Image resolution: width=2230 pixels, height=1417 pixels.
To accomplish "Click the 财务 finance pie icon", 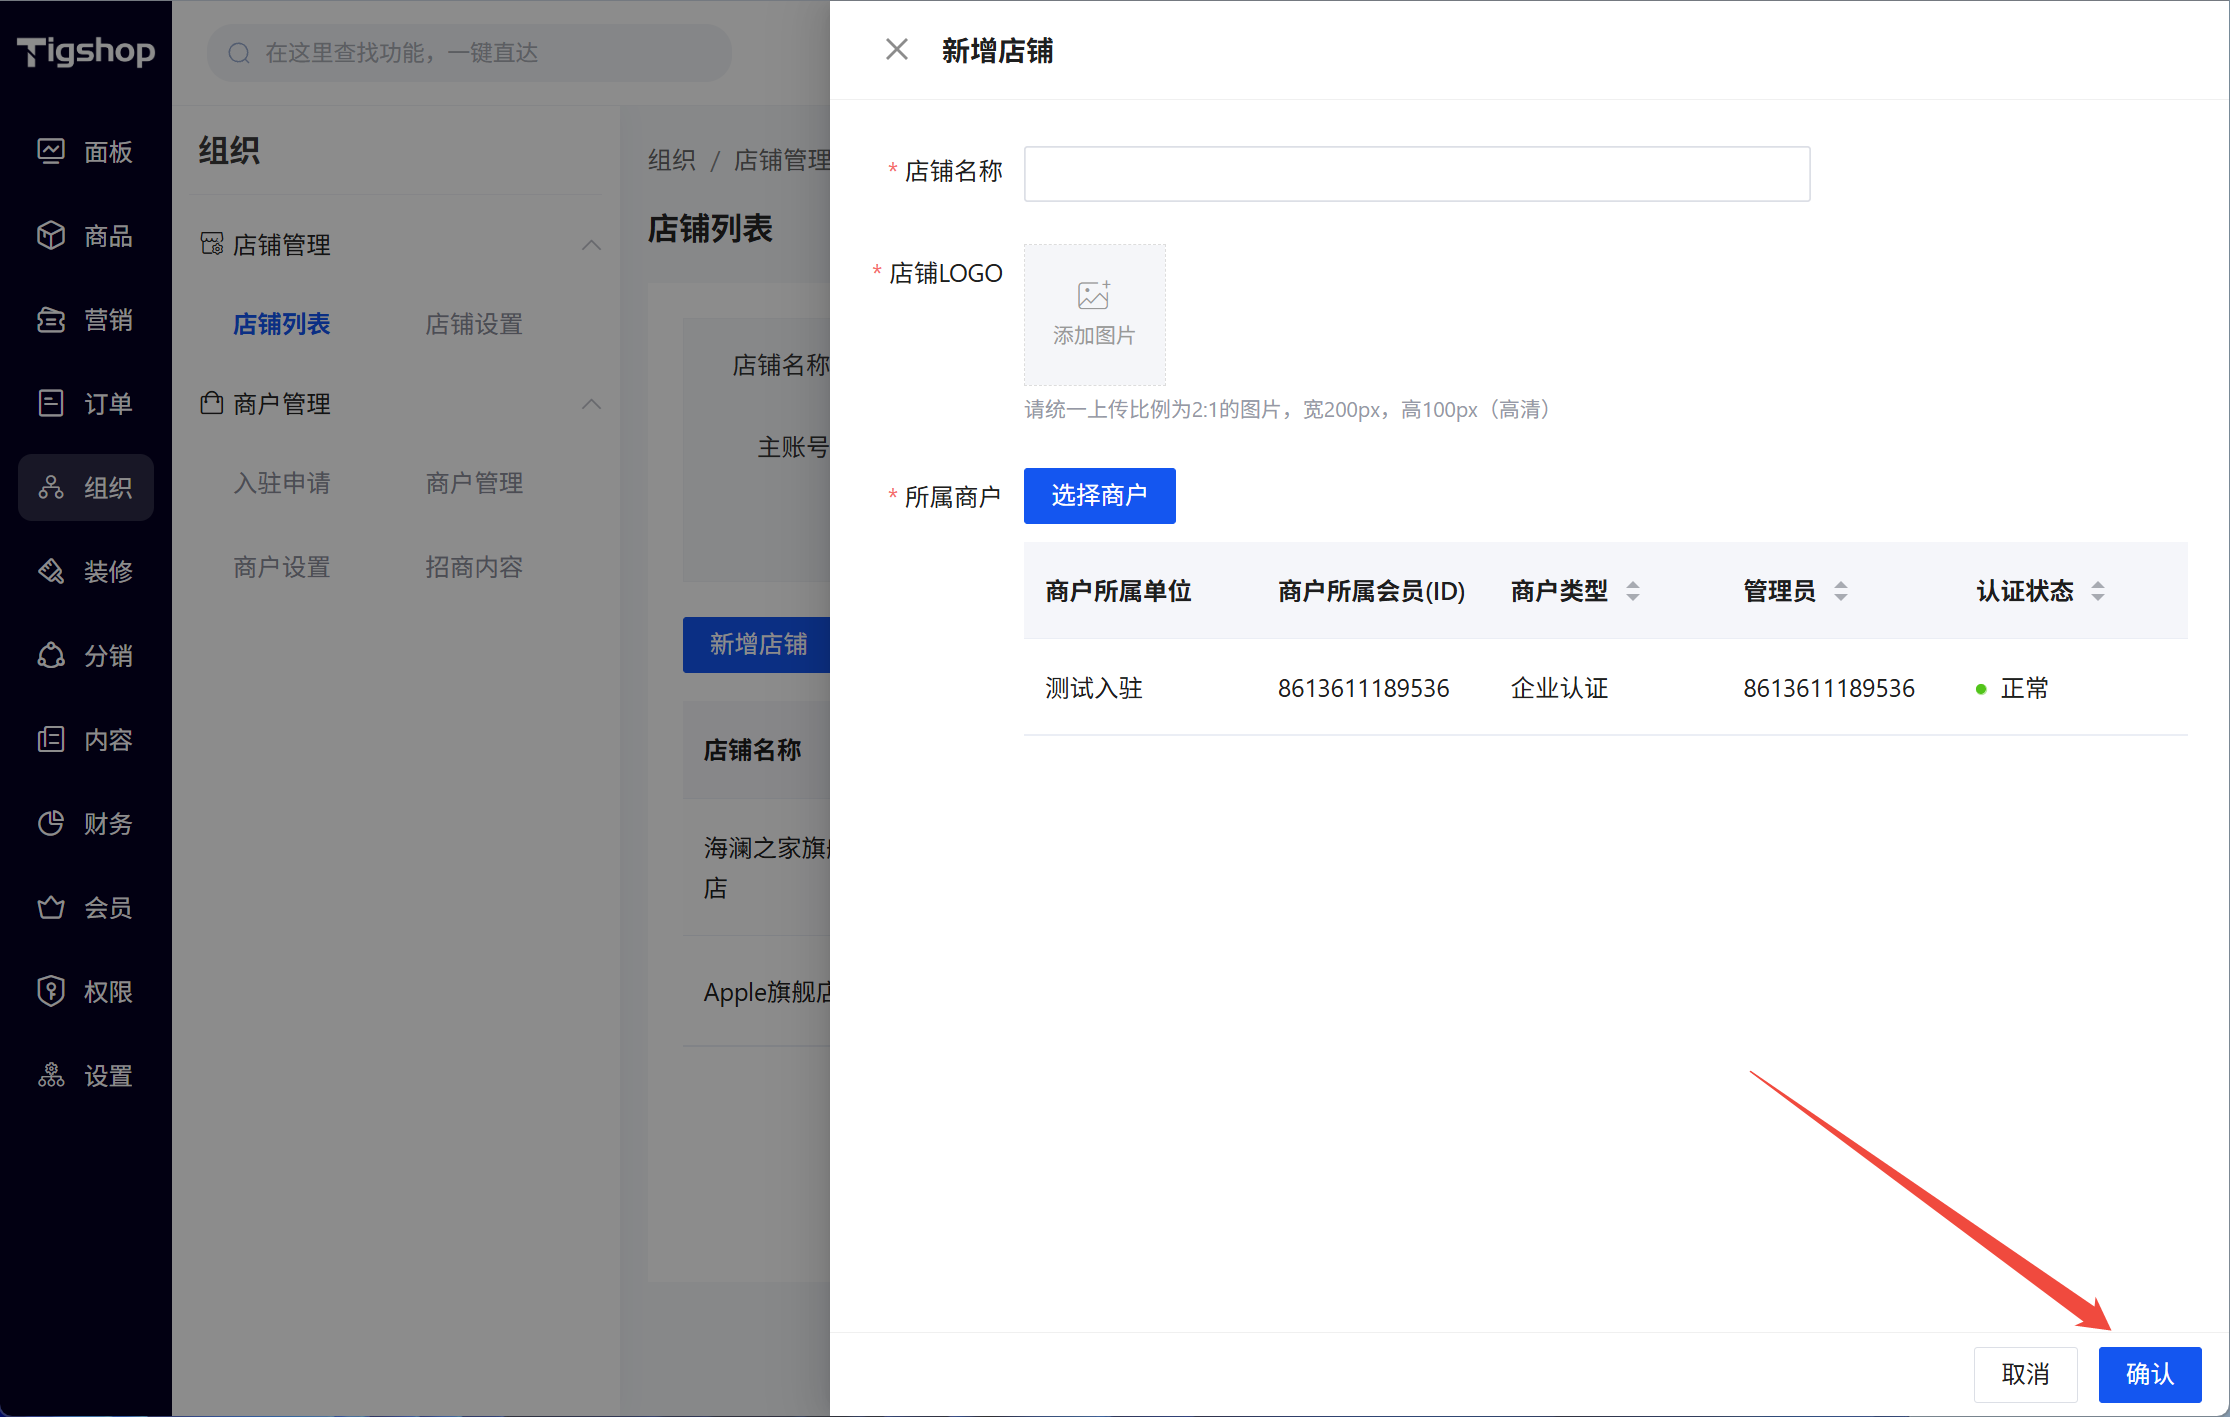I will tap(51, 824).
